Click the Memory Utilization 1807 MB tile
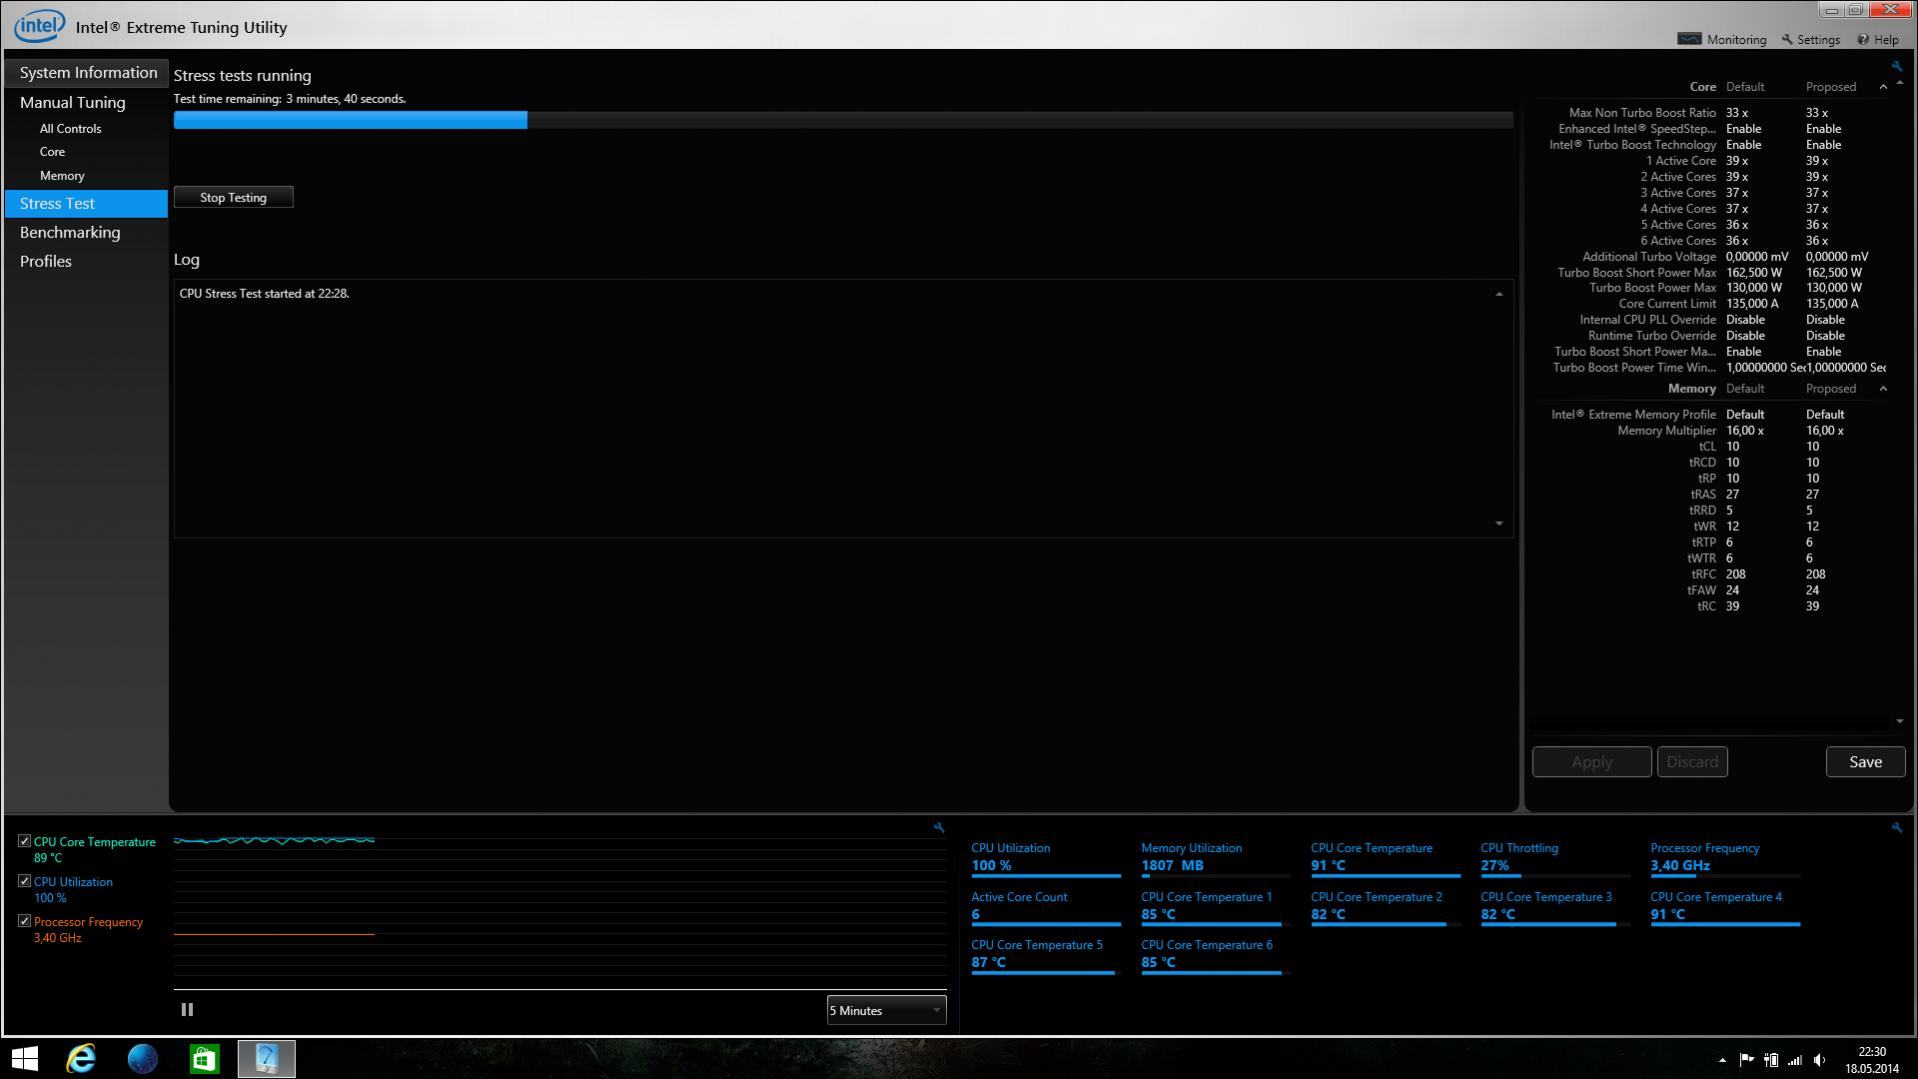This screenshot has width=1918, height=1079. [1216, 858]
